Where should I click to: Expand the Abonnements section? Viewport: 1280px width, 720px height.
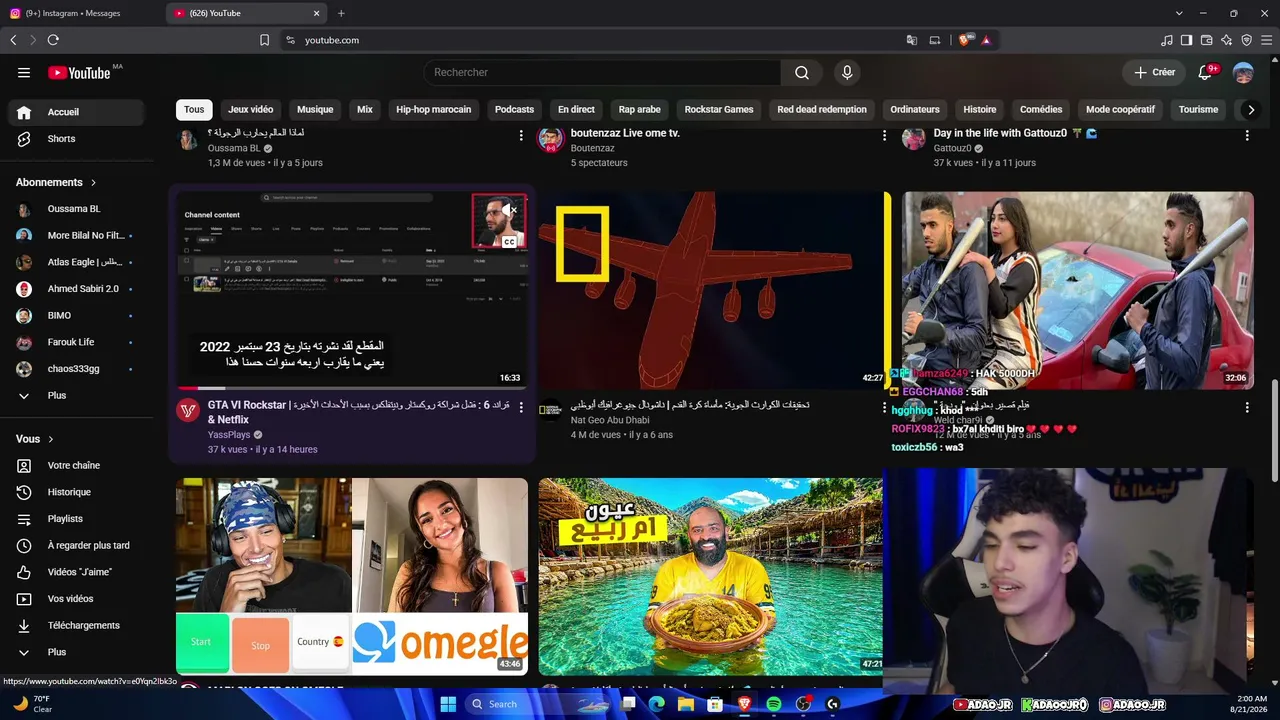coord(57,183)
